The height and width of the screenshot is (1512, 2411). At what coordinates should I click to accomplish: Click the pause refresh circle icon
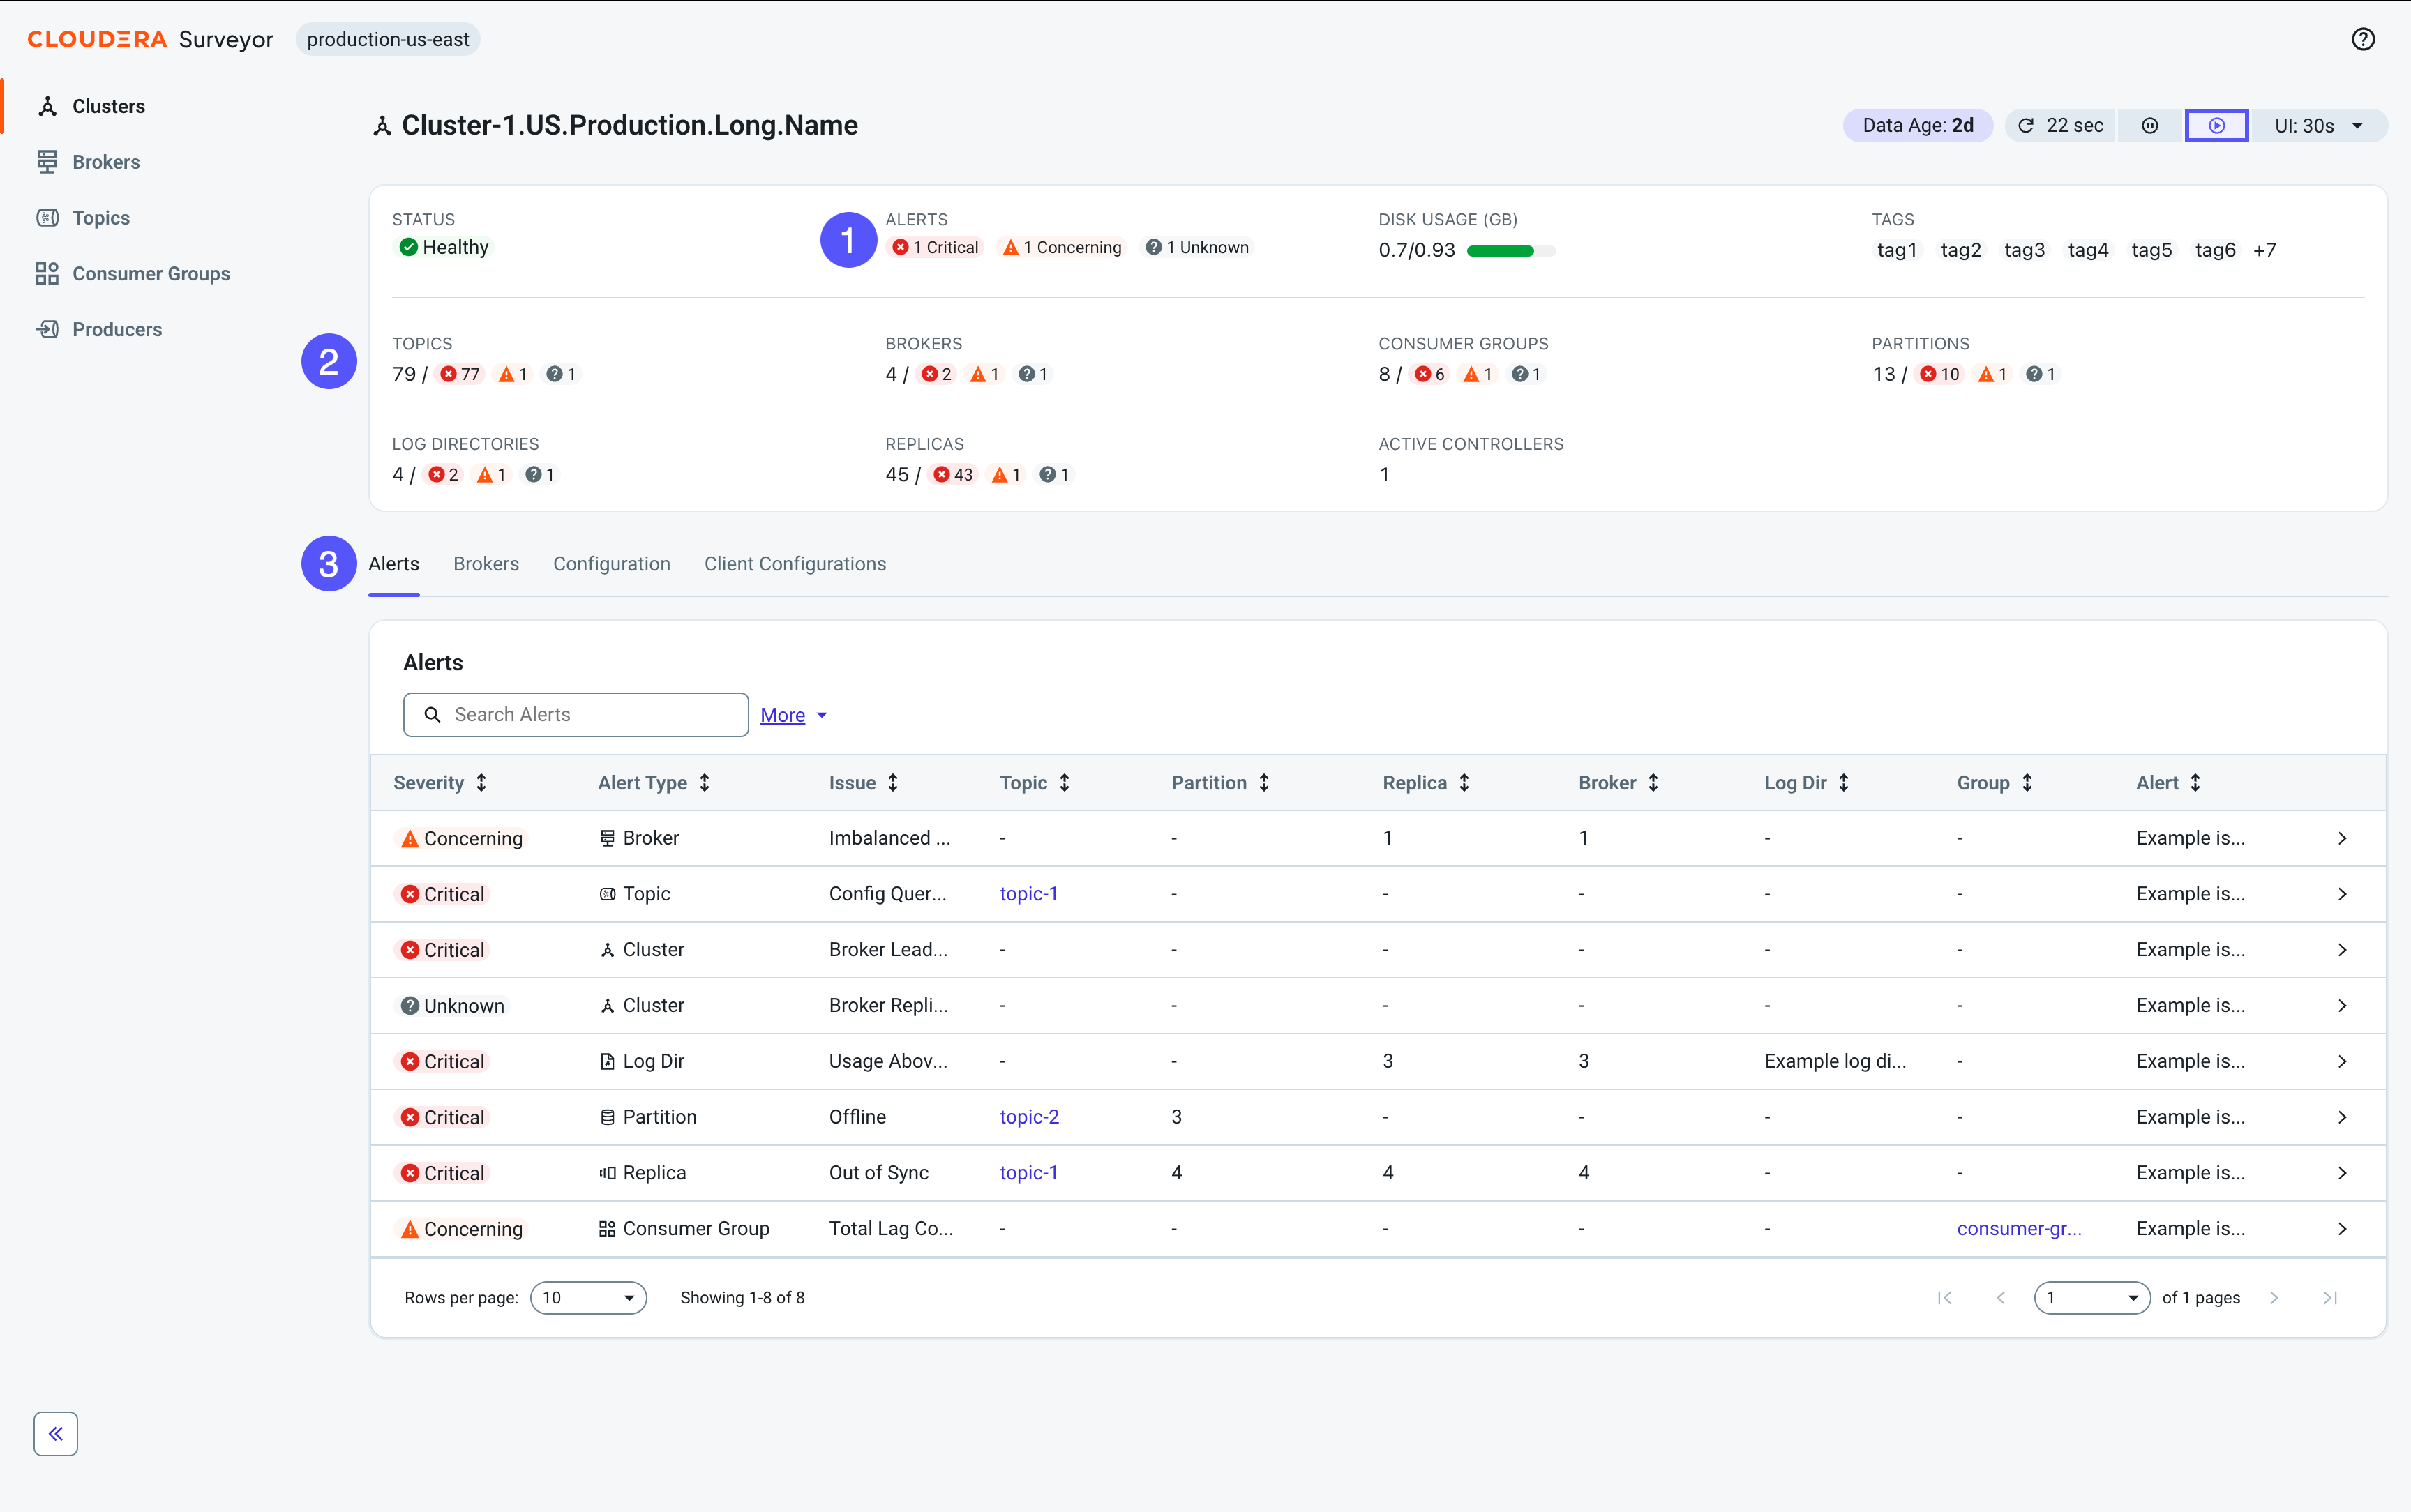tap(2149, 126)
